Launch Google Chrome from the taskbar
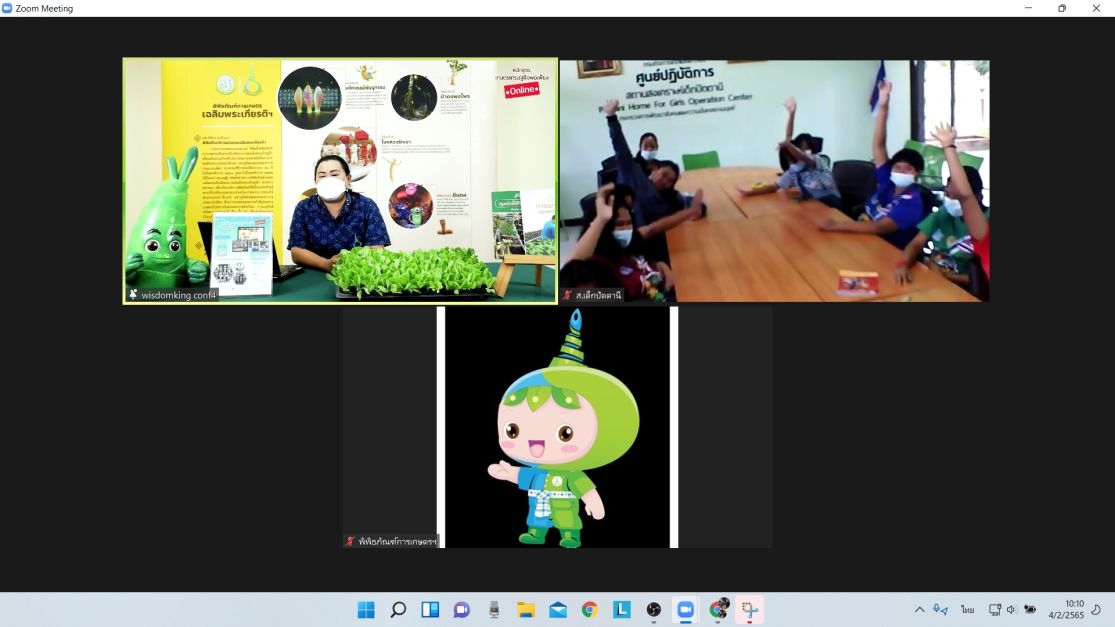The height and width of the screenshot is (627, 1115). [589, 610]
